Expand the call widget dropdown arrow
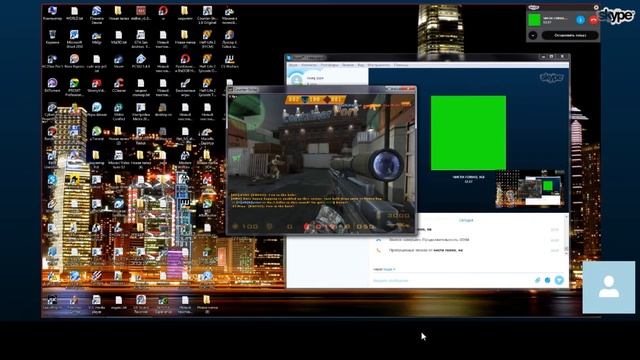The width and height of the screenshot is (640, 360). (x=533, y=36)
